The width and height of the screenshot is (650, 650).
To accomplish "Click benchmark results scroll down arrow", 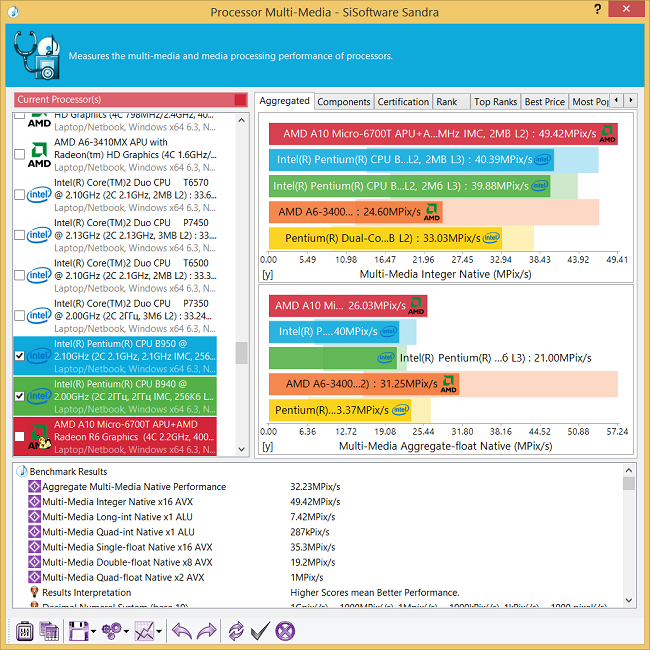I will click(x=629, y=600).
